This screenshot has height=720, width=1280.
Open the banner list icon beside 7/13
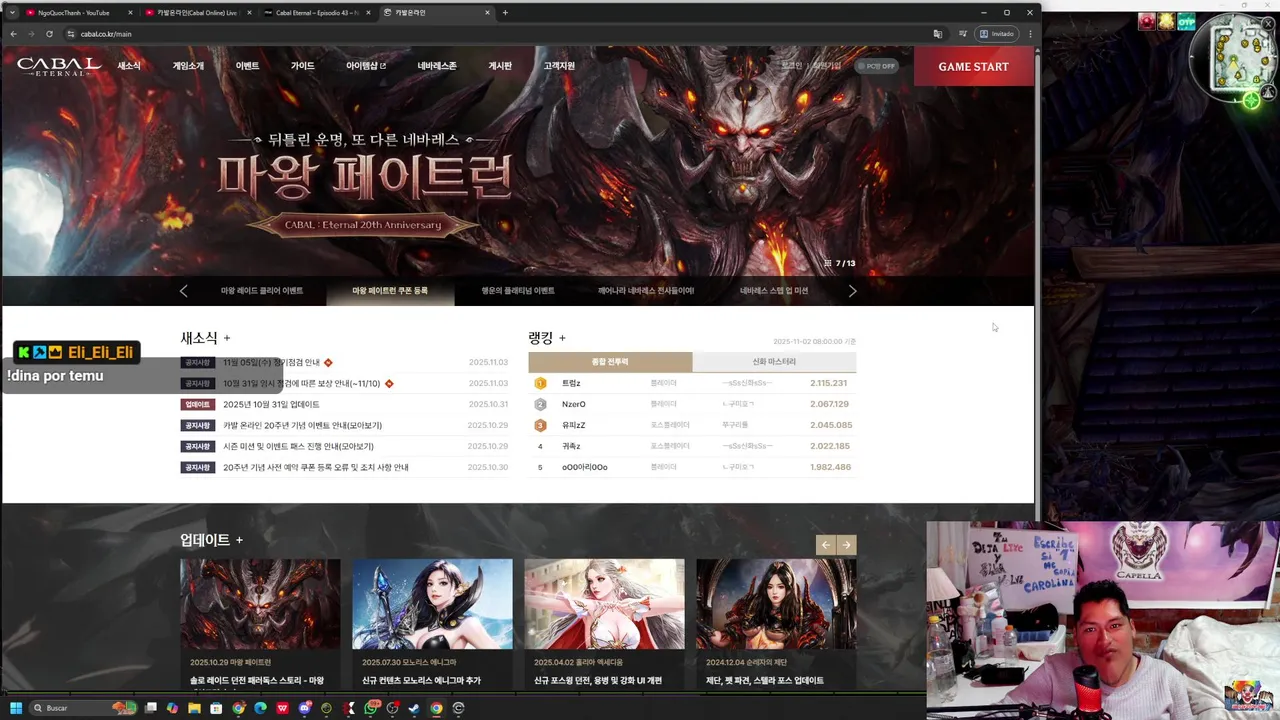click(827, 263)
